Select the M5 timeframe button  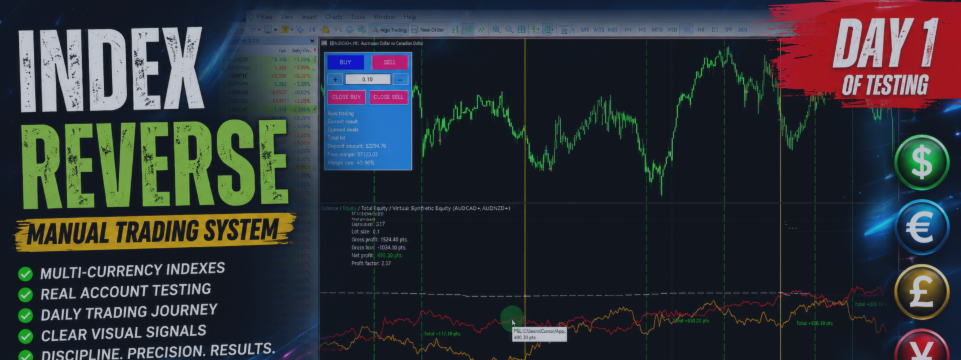coord(585,29)
